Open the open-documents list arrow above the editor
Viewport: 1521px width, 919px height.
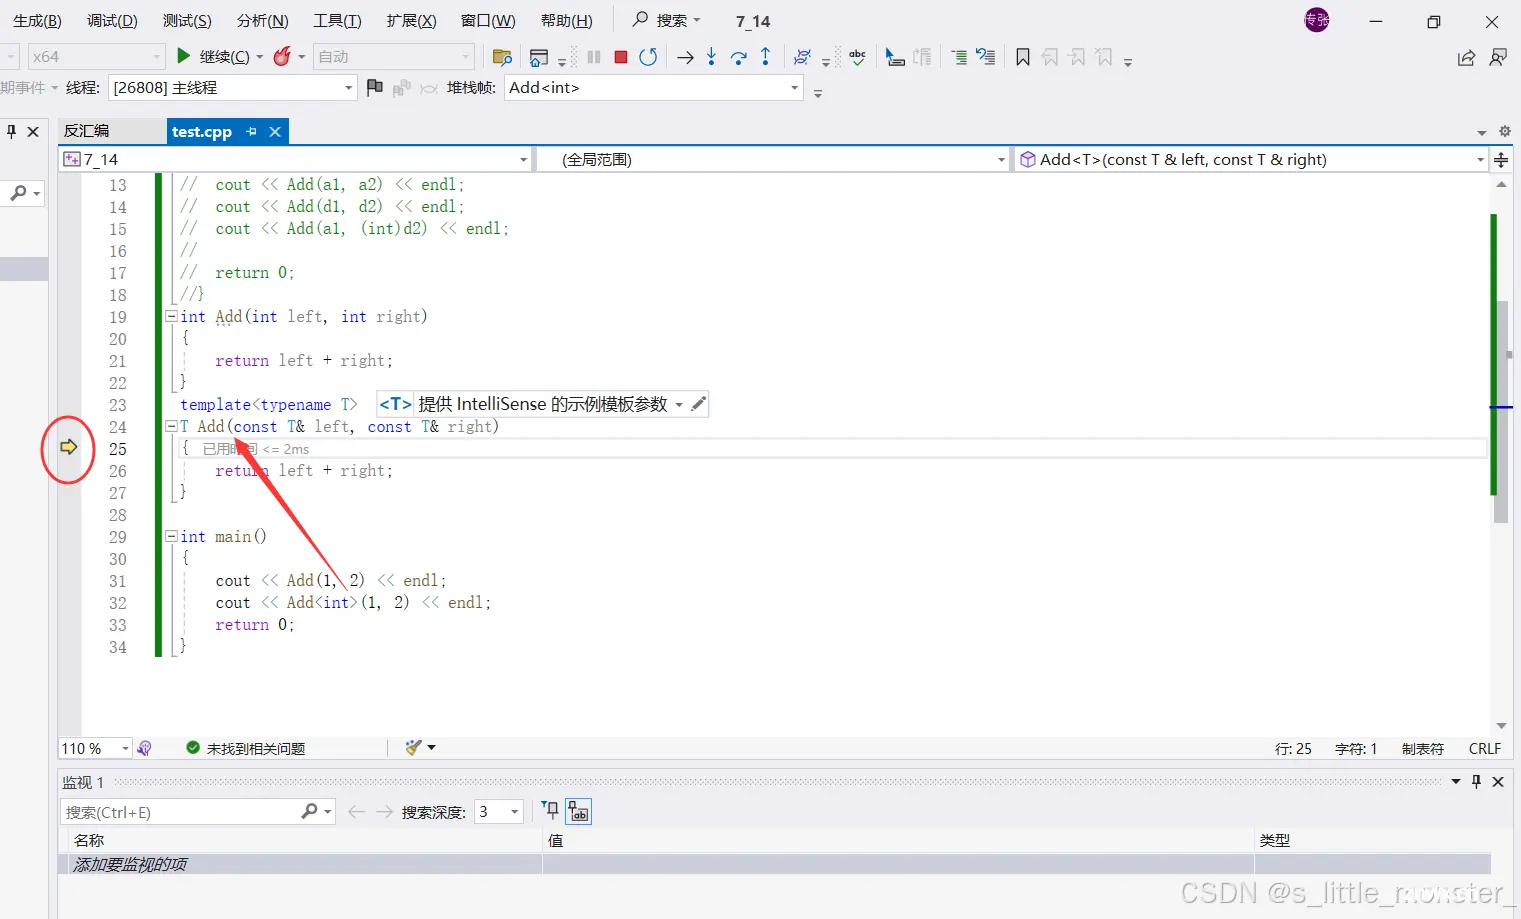click(1482, 132)
